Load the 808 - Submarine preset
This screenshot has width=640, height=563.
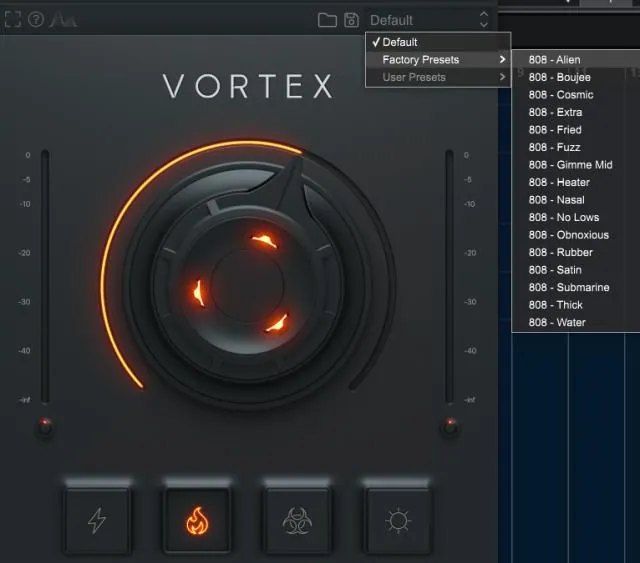pos(568,288)
